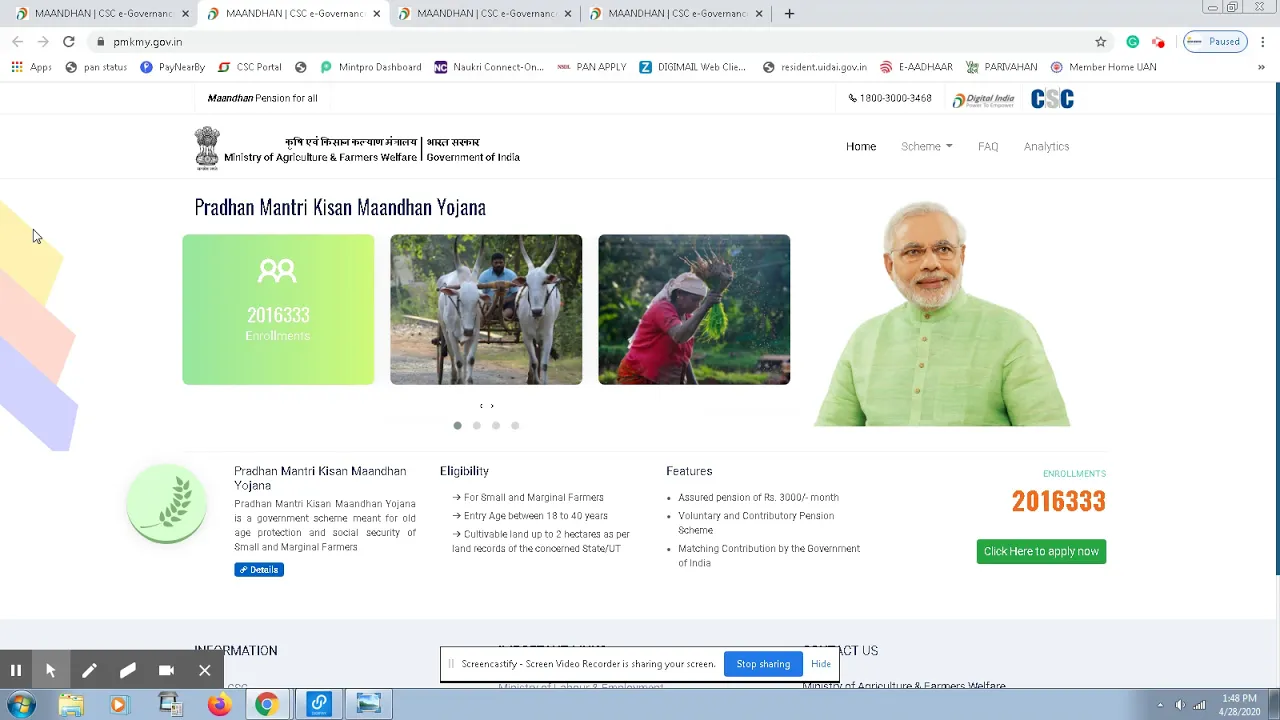The width and height of the screenshot is (1280, 720).
Task: Open the woman farmer paddy image
Action: pyautogui.click(x=694, y=309)
